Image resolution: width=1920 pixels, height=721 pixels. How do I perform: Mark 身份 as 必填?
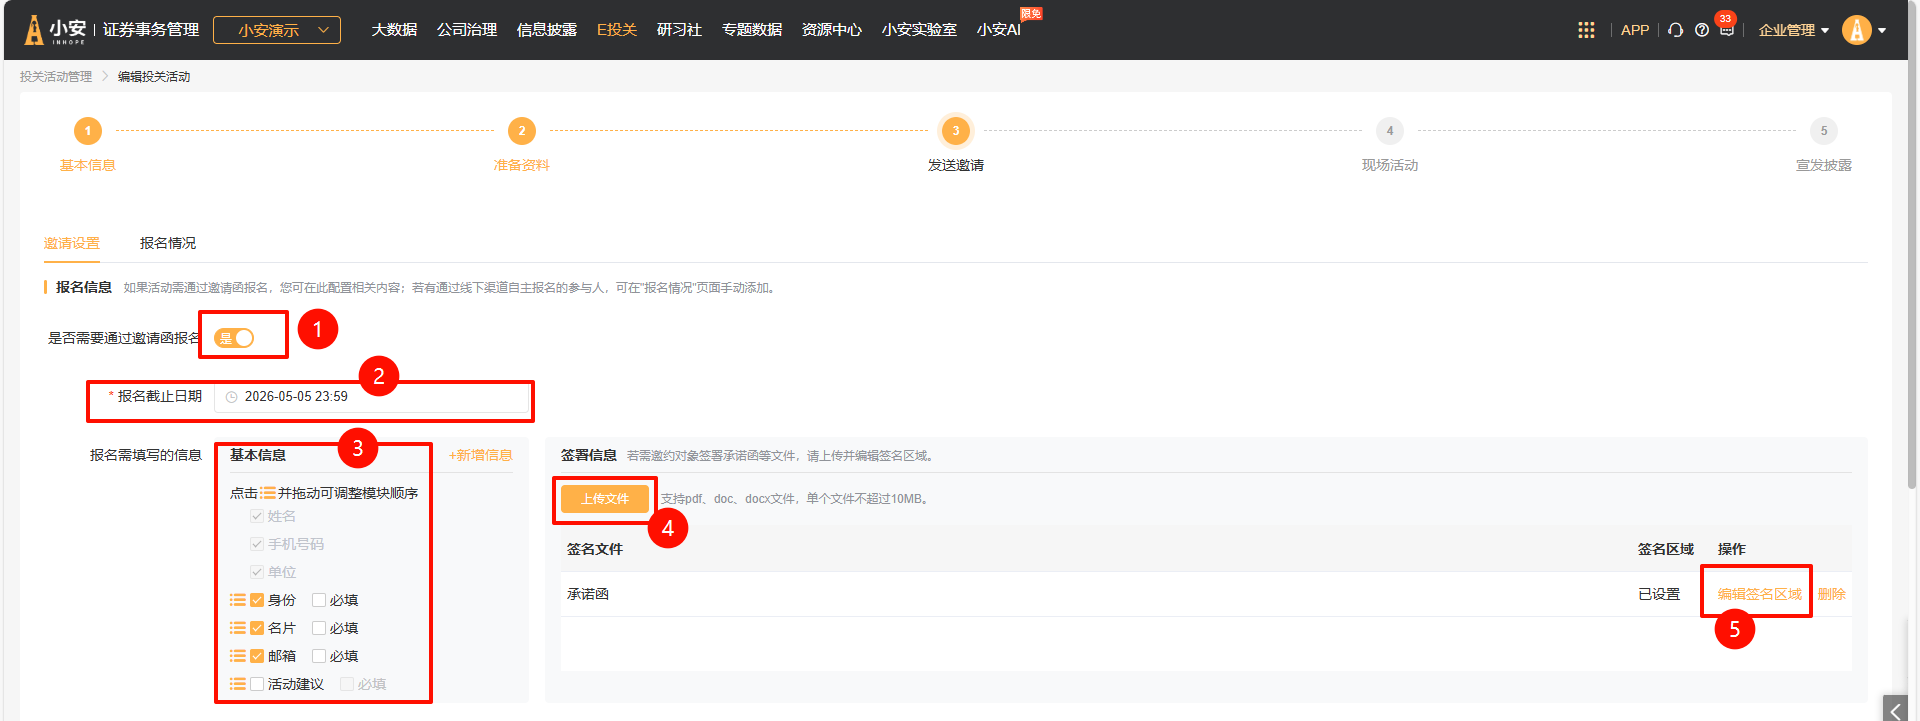point(319,600)
